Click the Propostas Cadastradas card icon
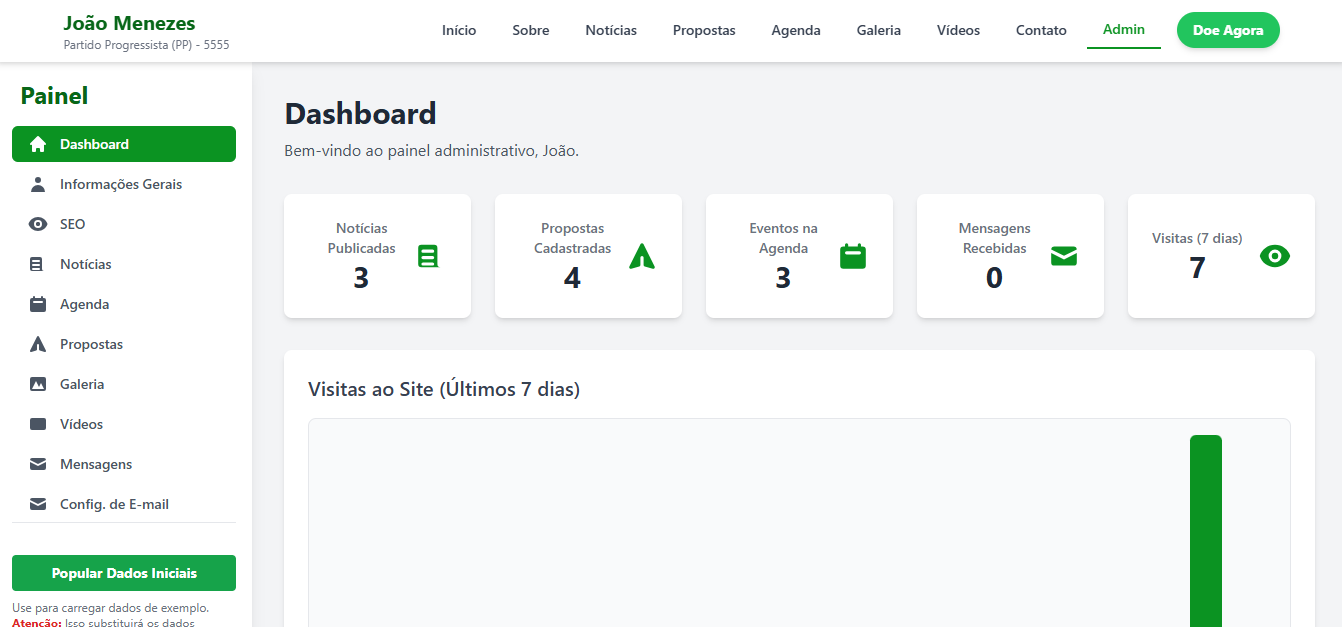 642,257
